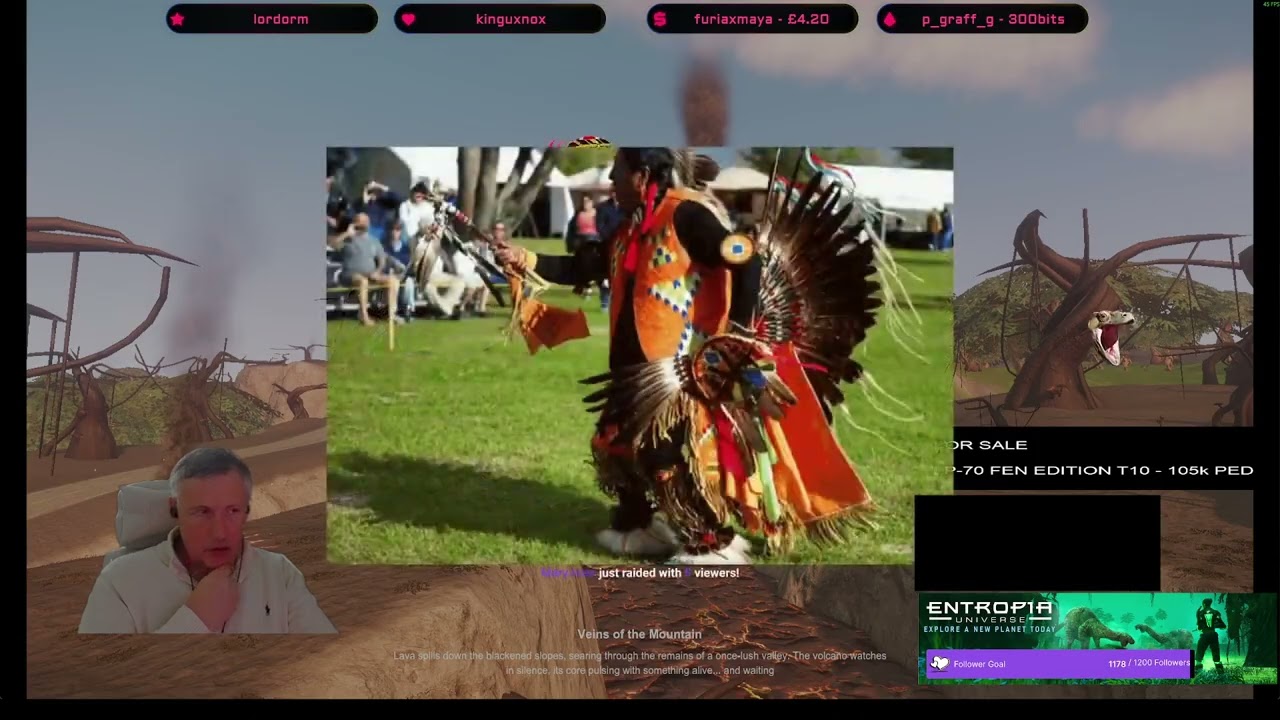The width and height of the screenshot is (1280, 720).
Task: Click the heart icon beside kinguxnox
Action: [x=408, y=19]
